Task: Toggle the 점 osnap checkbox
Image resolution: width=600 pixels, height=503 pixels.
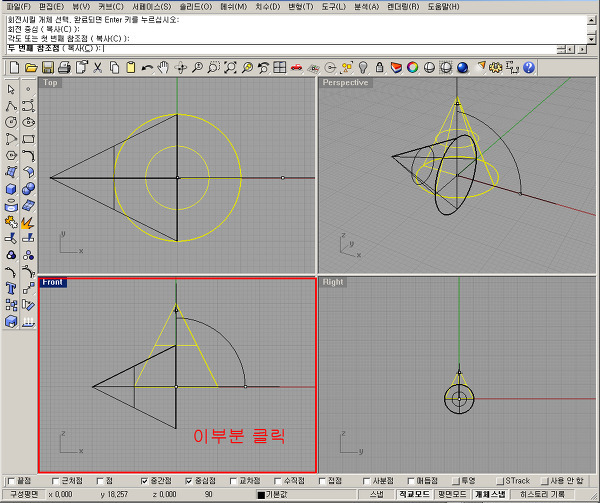Action: click(x=100, y=481)
